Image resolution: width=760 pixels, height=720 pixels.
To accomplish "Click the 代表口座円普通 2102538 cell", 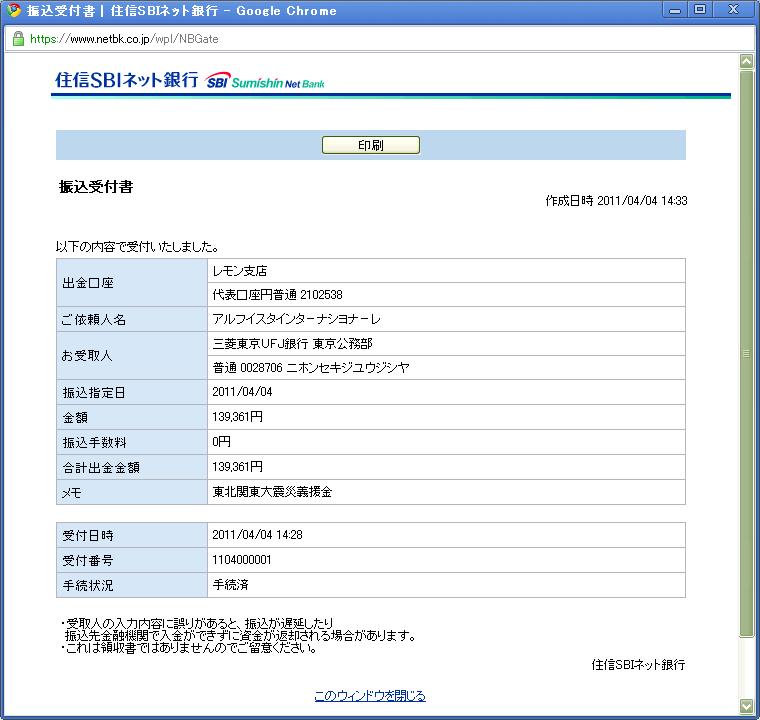I will pos(446,295).
